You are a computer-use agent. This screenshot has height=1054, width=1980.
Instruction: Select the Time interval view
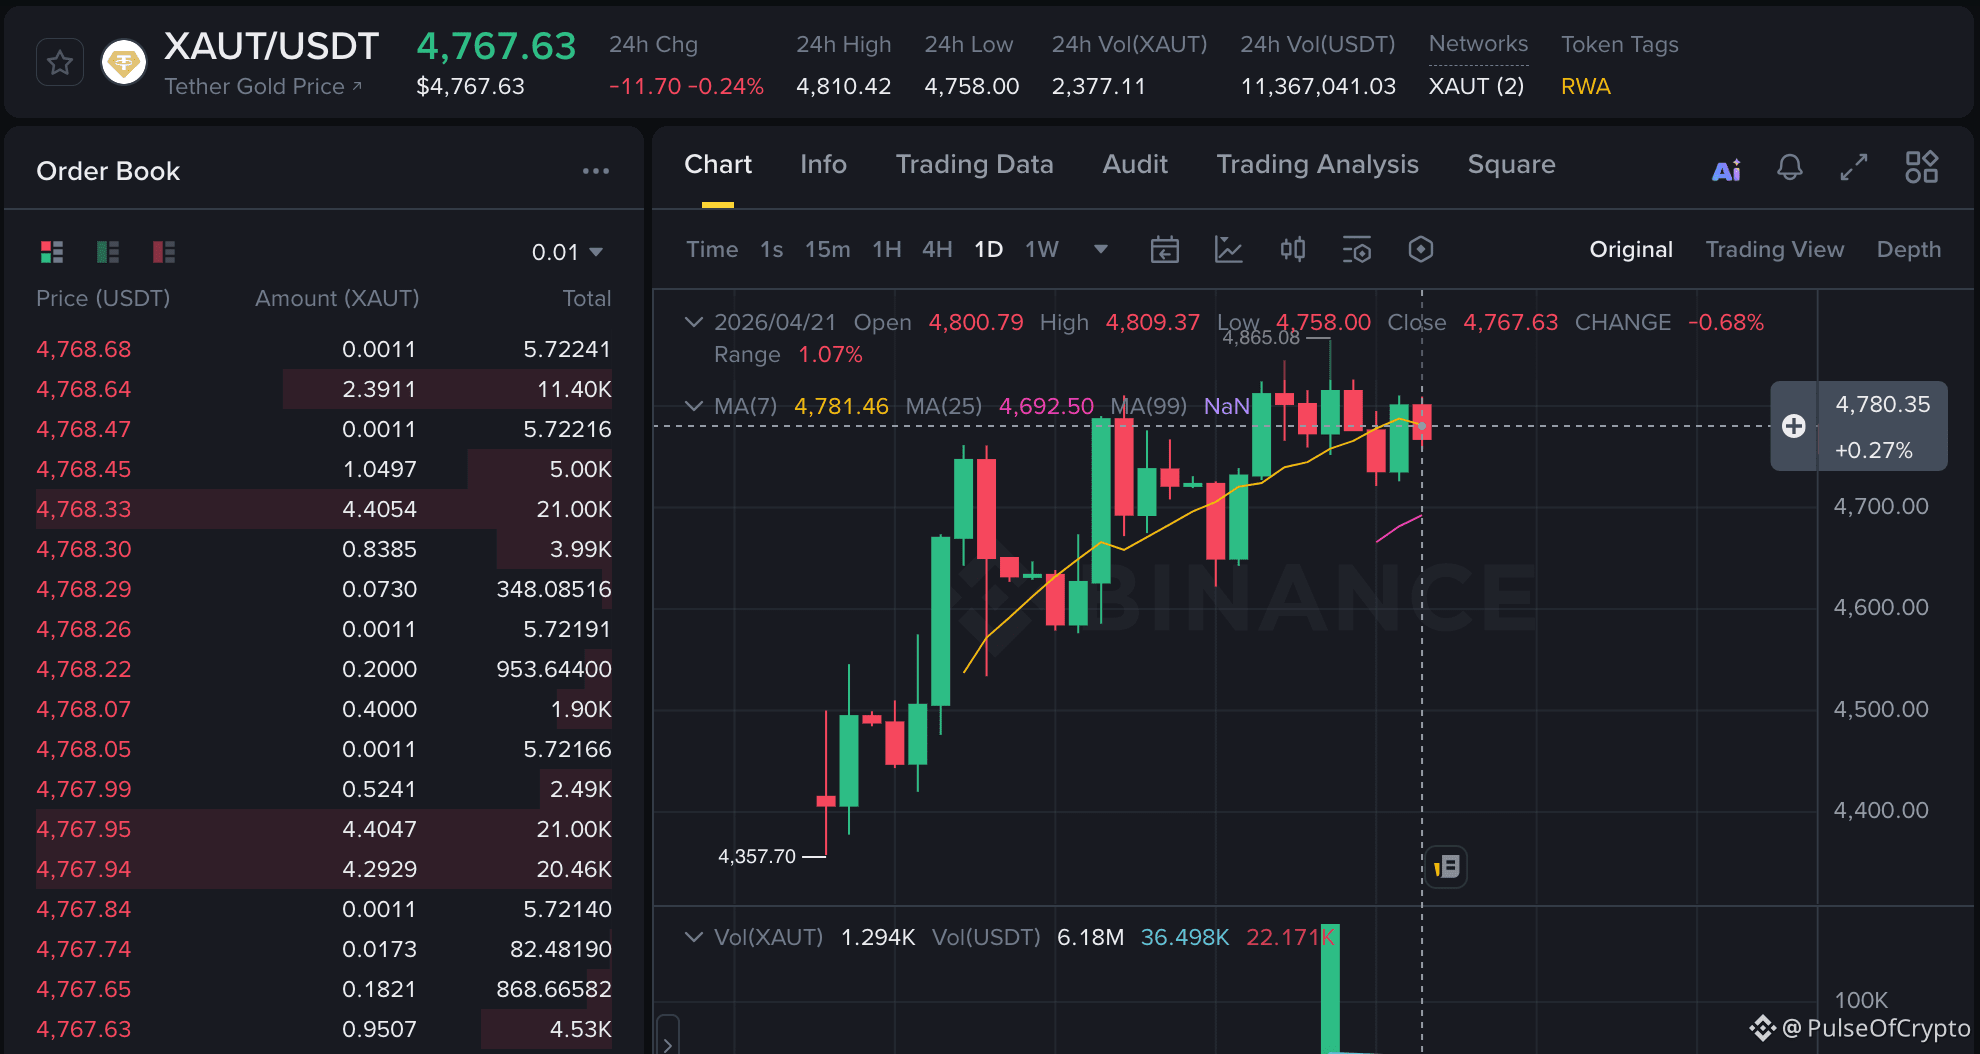pyautogui.click(x=712, y=249)
